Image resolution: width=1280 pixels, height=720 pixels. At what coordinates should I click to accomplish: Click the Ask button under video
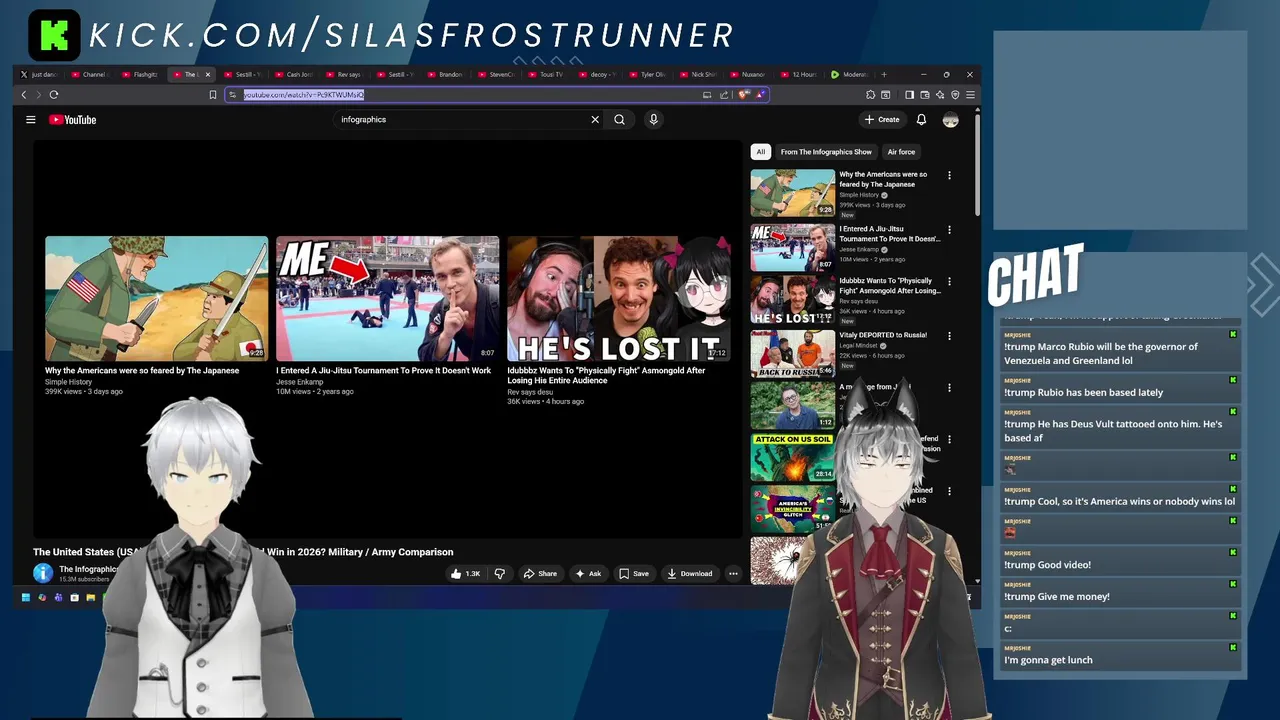(x=588, y=574)
